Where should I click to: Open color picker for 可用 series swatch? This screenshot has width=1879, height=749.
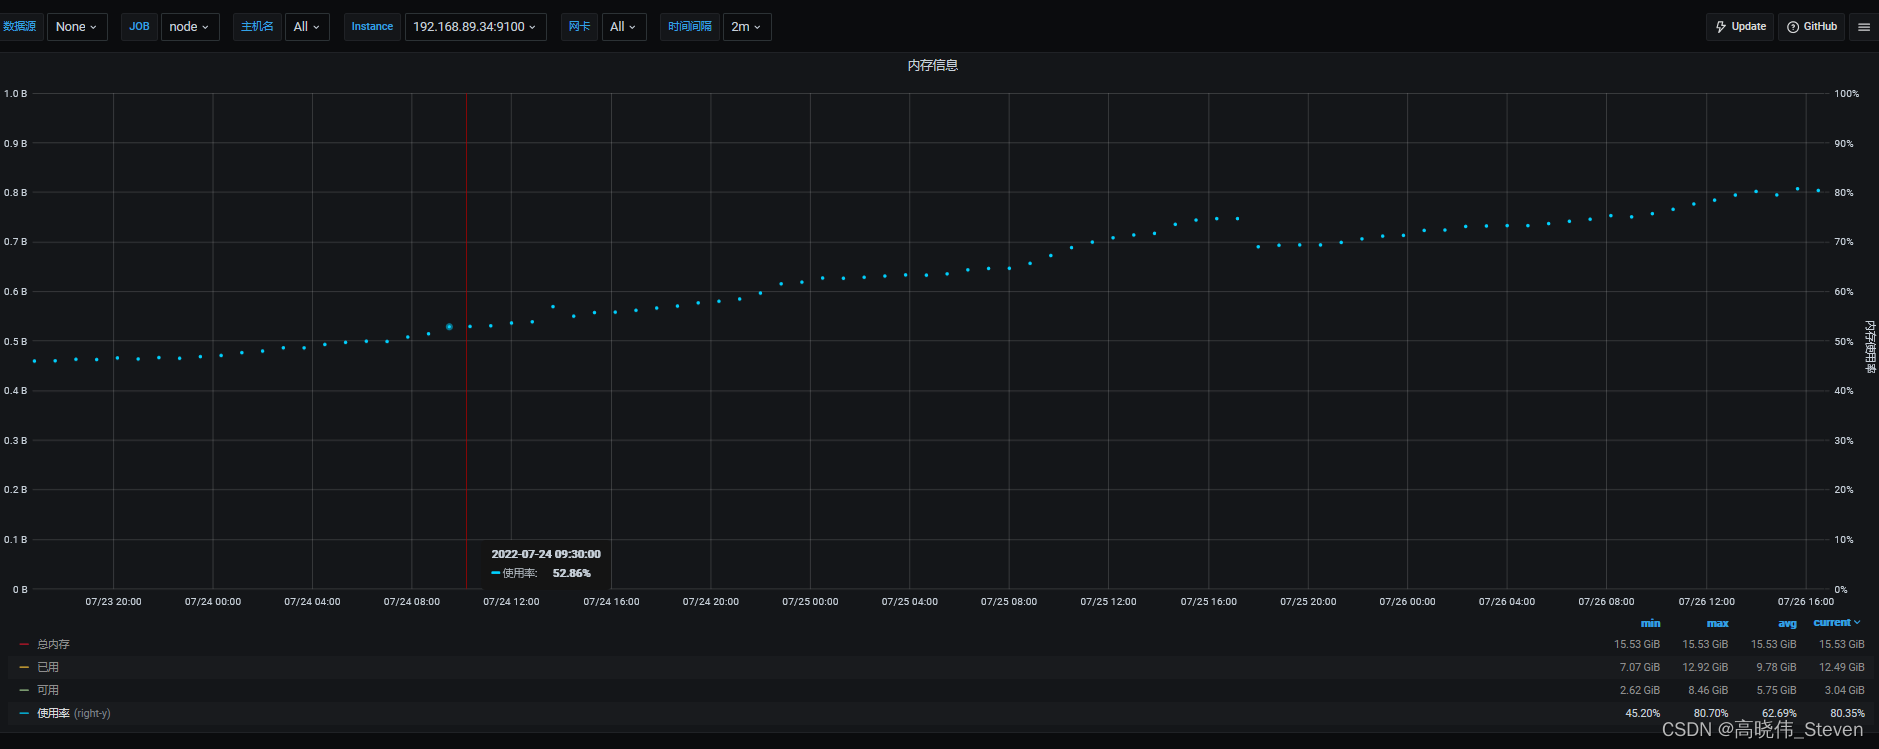click(24, 690)
